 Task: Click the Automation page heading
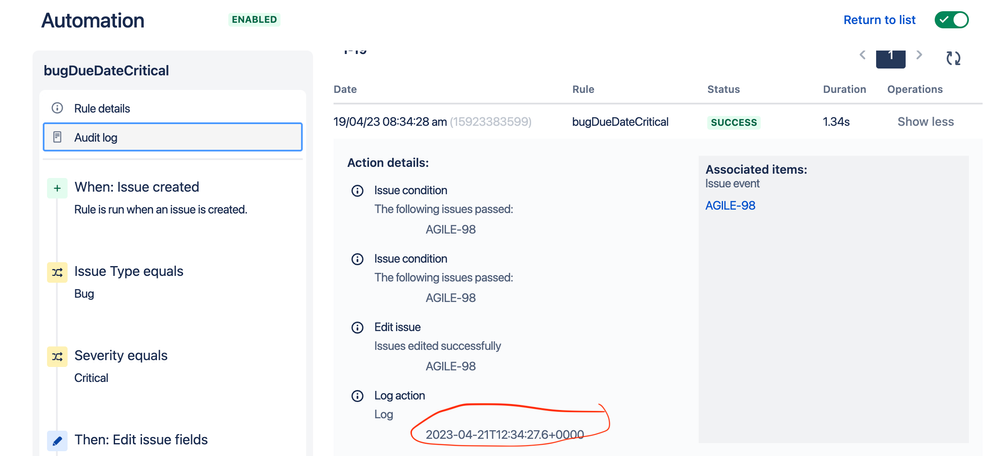pos(93,20)
